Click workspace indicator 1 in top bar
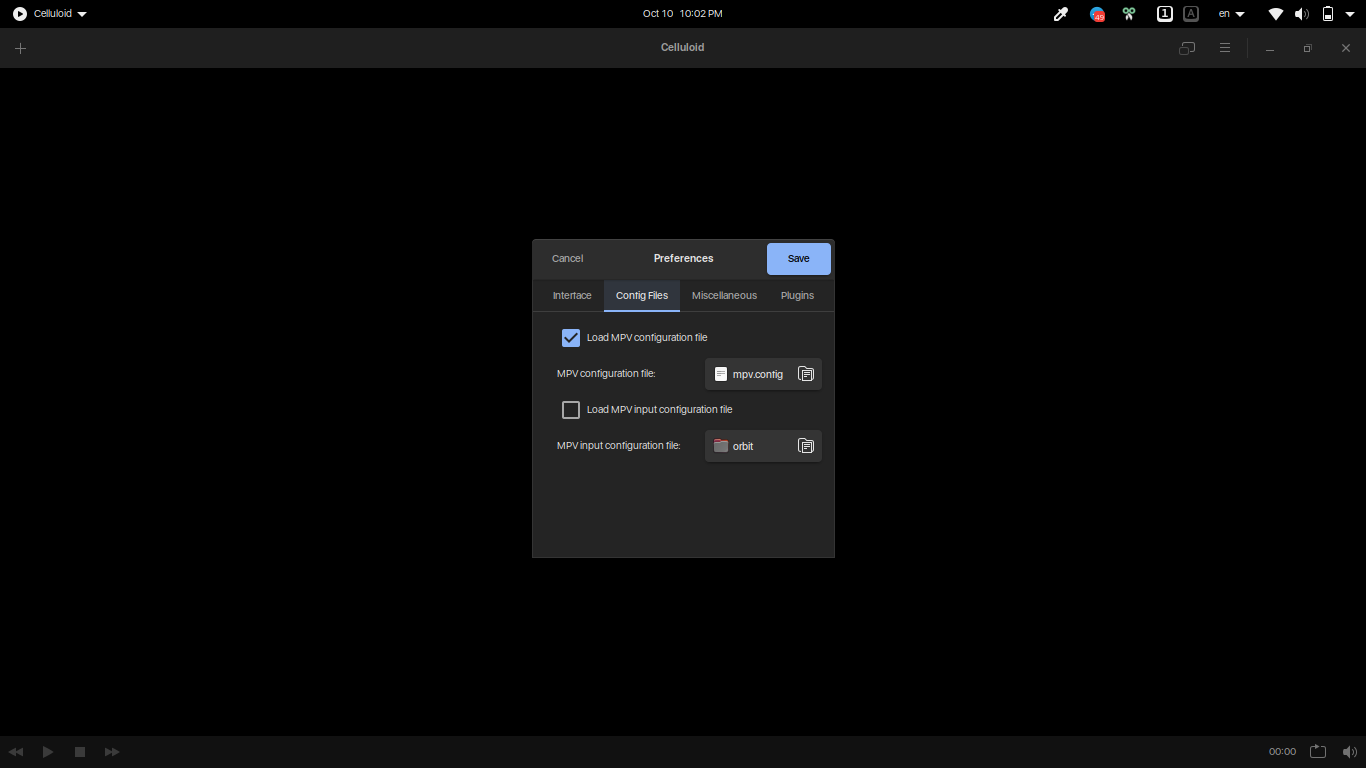This screenshot has width=1366, height=768. [x=1165, y=14]
